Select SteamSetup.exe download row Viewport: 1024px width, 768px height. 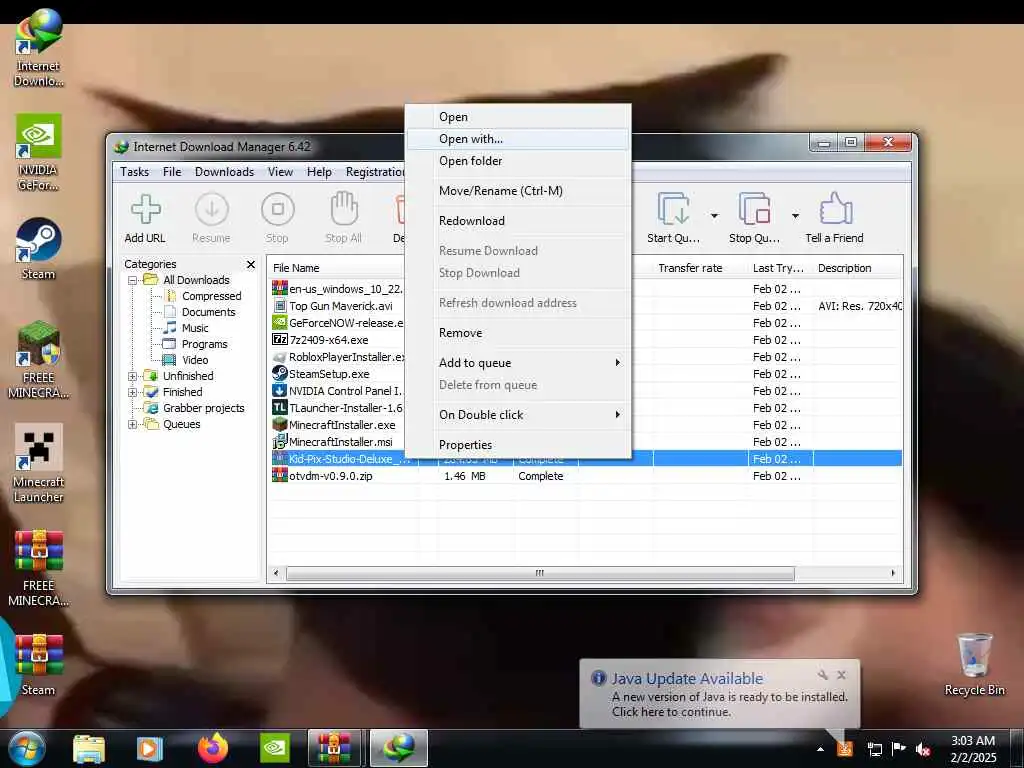click(586, 374)
